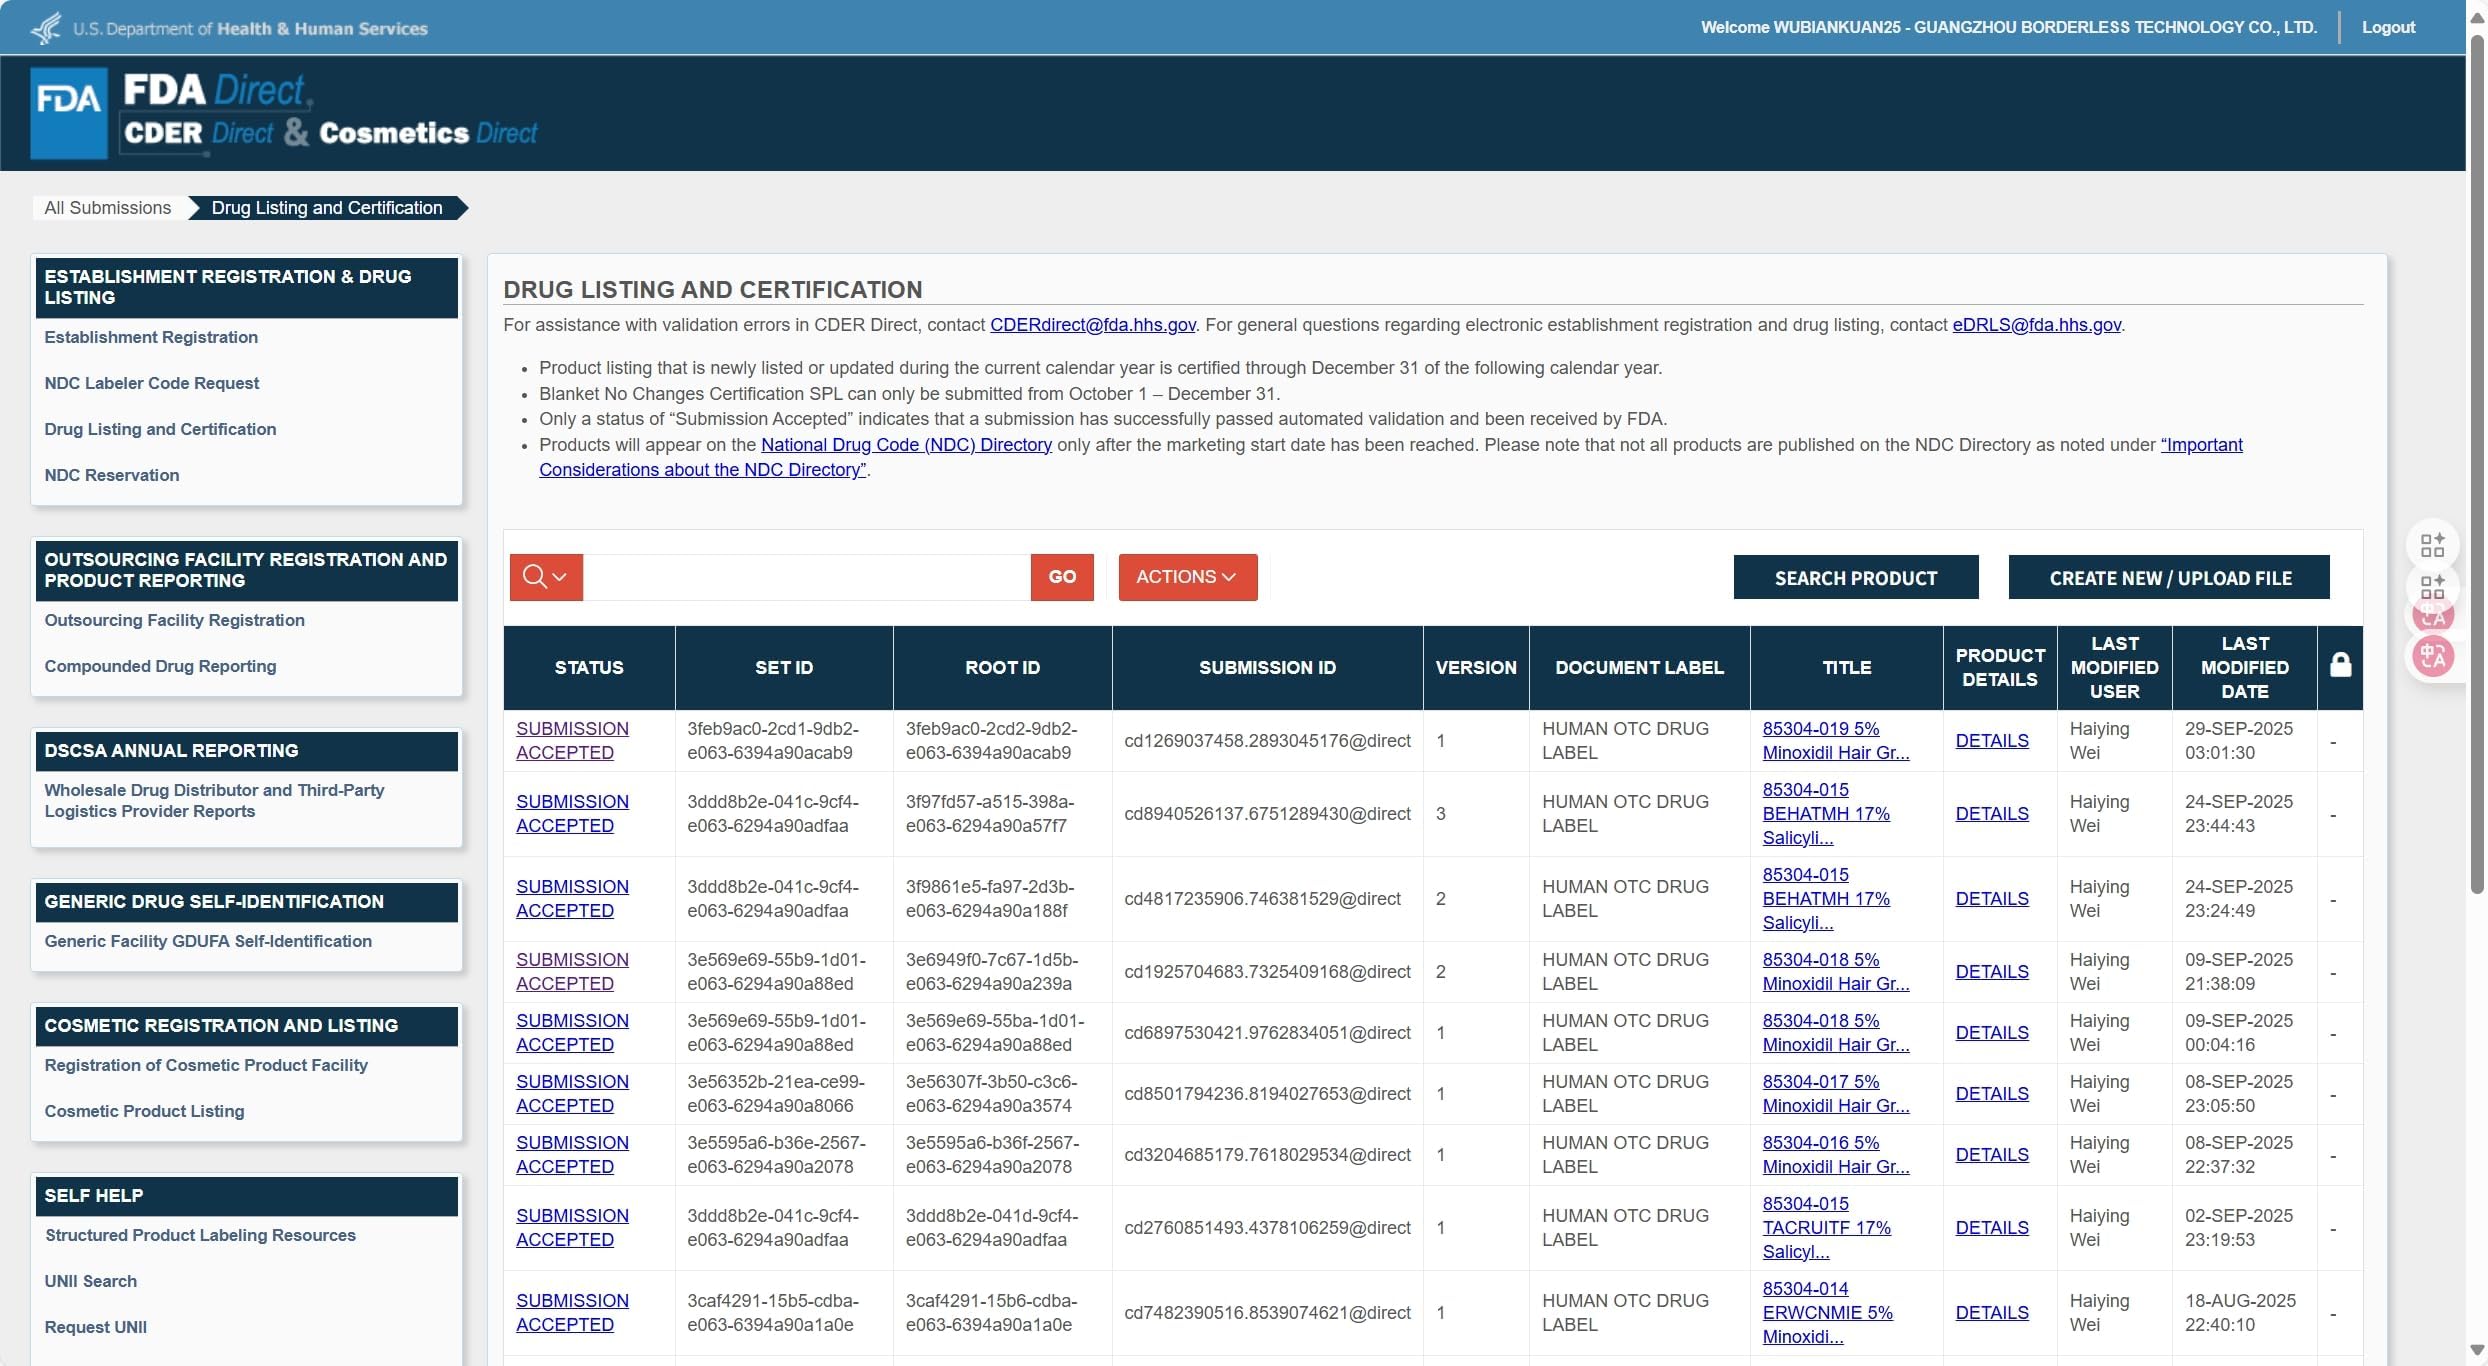This screenshot has height=1366, width=2488.
Task: Open the search magnifier column selector
Action: click(546, 577)
